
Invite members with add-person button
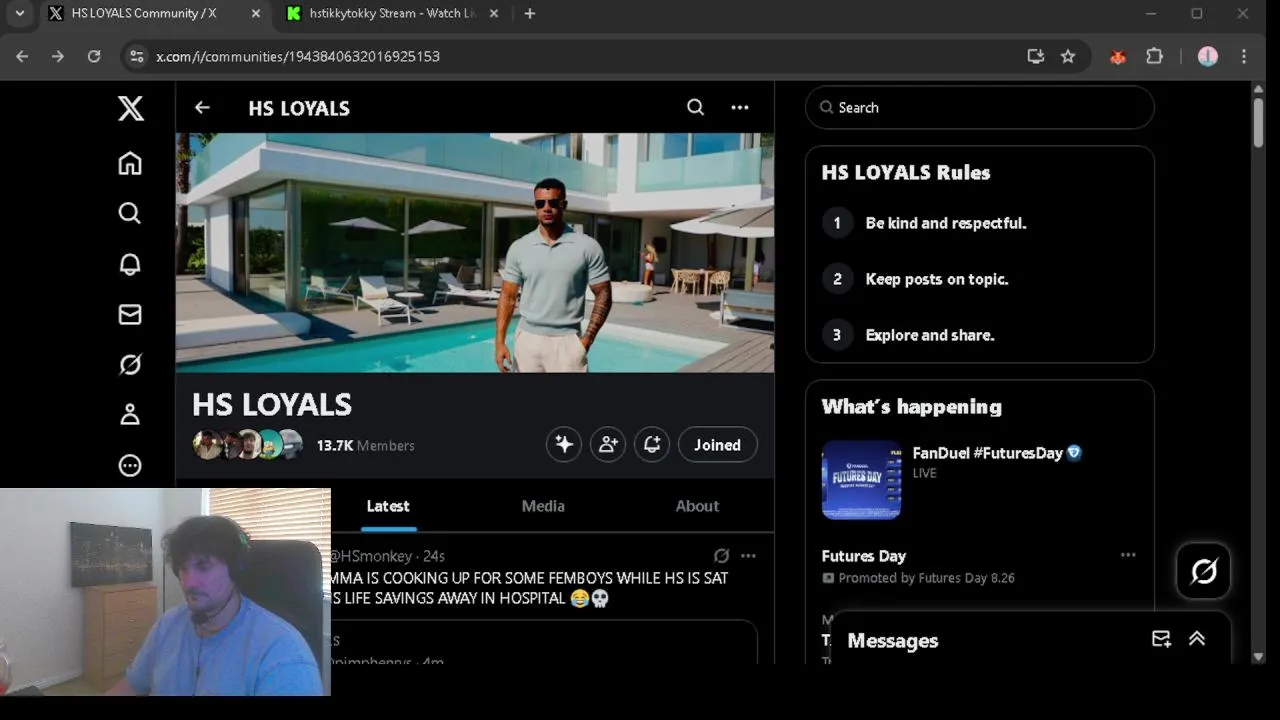pyautogui.click(x=608, y=445)
